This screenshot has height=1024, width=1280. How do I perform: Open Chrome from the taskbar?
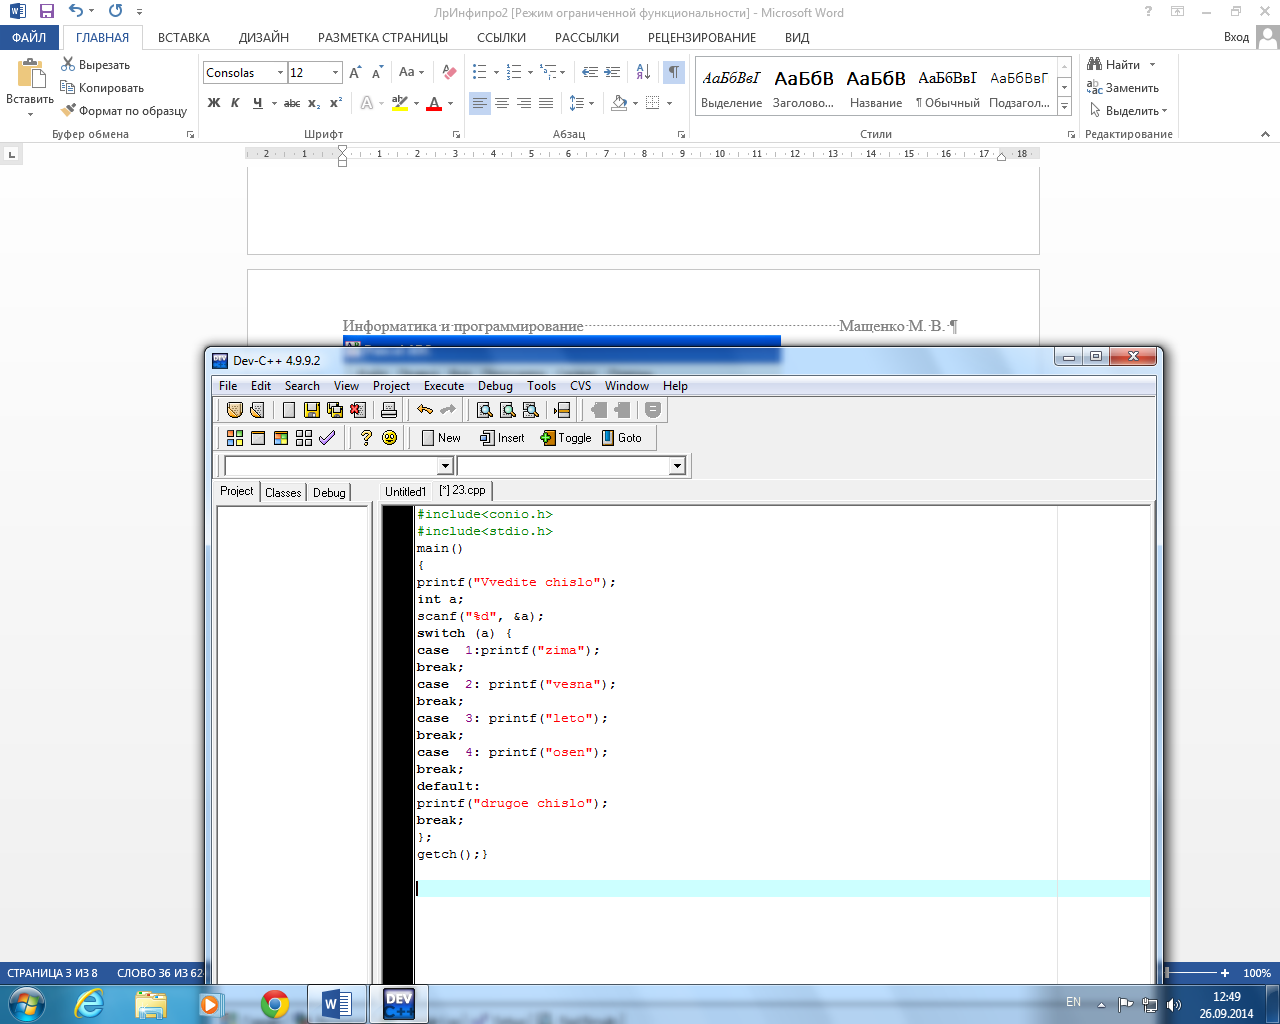(x=275, y=1004)
